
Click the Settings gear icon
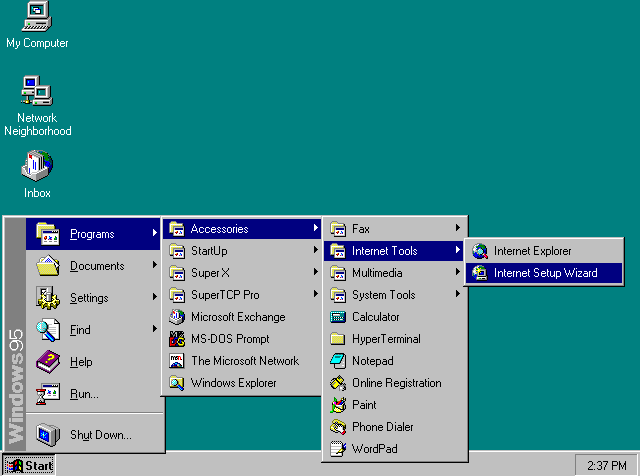[x=48, y=298]
